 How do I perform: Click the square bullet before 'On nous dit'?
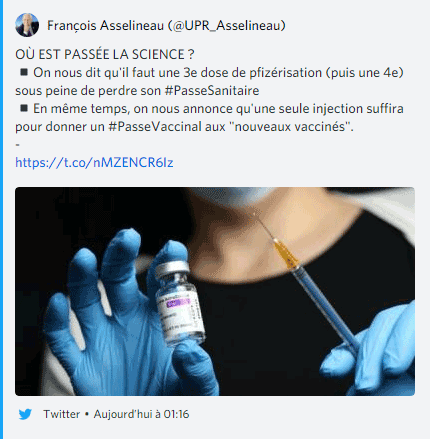coord(24,72)
